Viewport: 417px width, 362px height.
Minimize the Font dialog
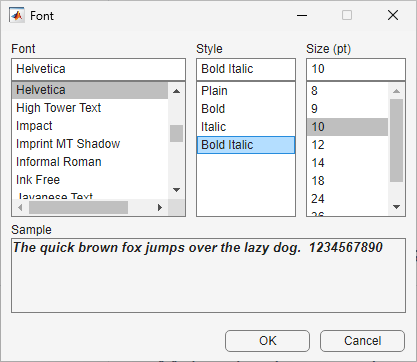point(302,15)
